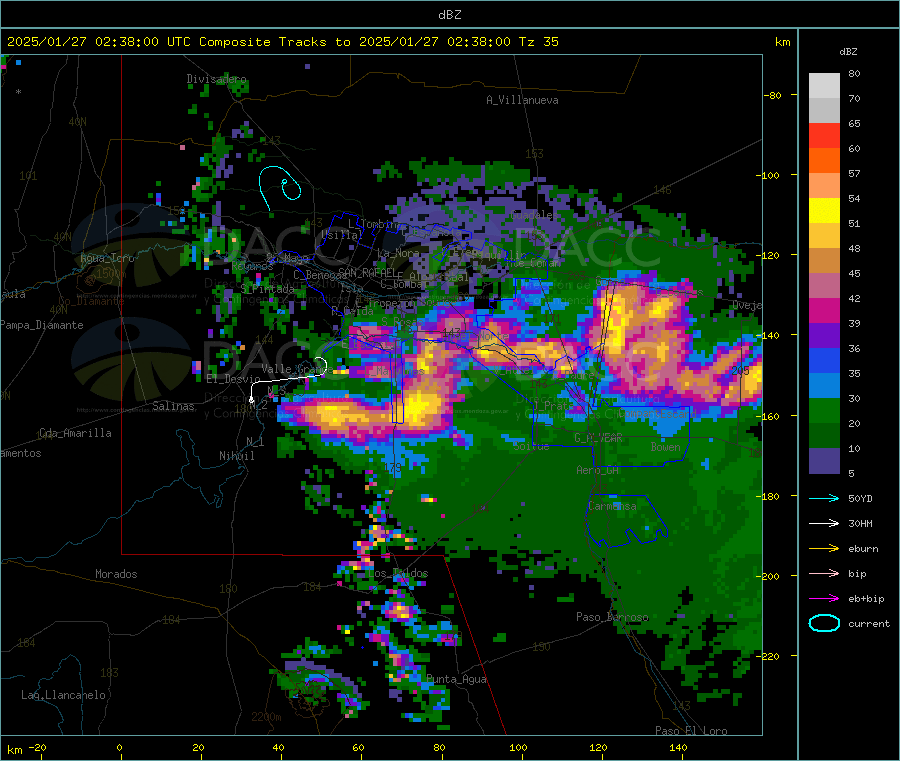This screenshot has height=761, width=900.
Task: Click the A_Villanueva map label
Action: pos(522,100)
